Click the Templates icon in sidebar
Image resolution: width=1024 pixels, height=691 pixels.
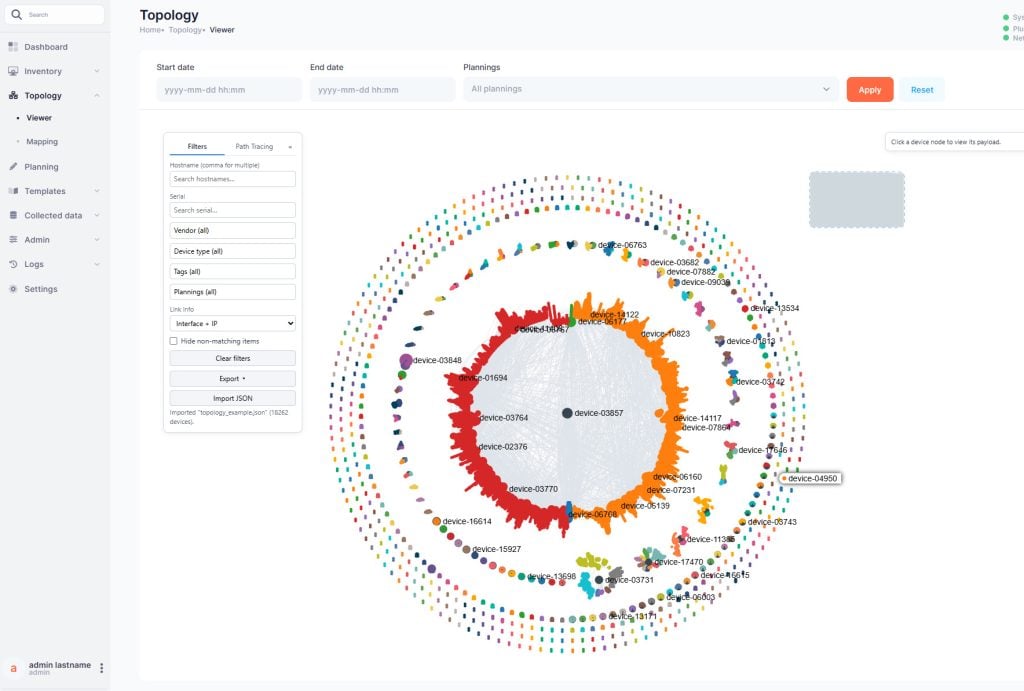coord(13,191)
